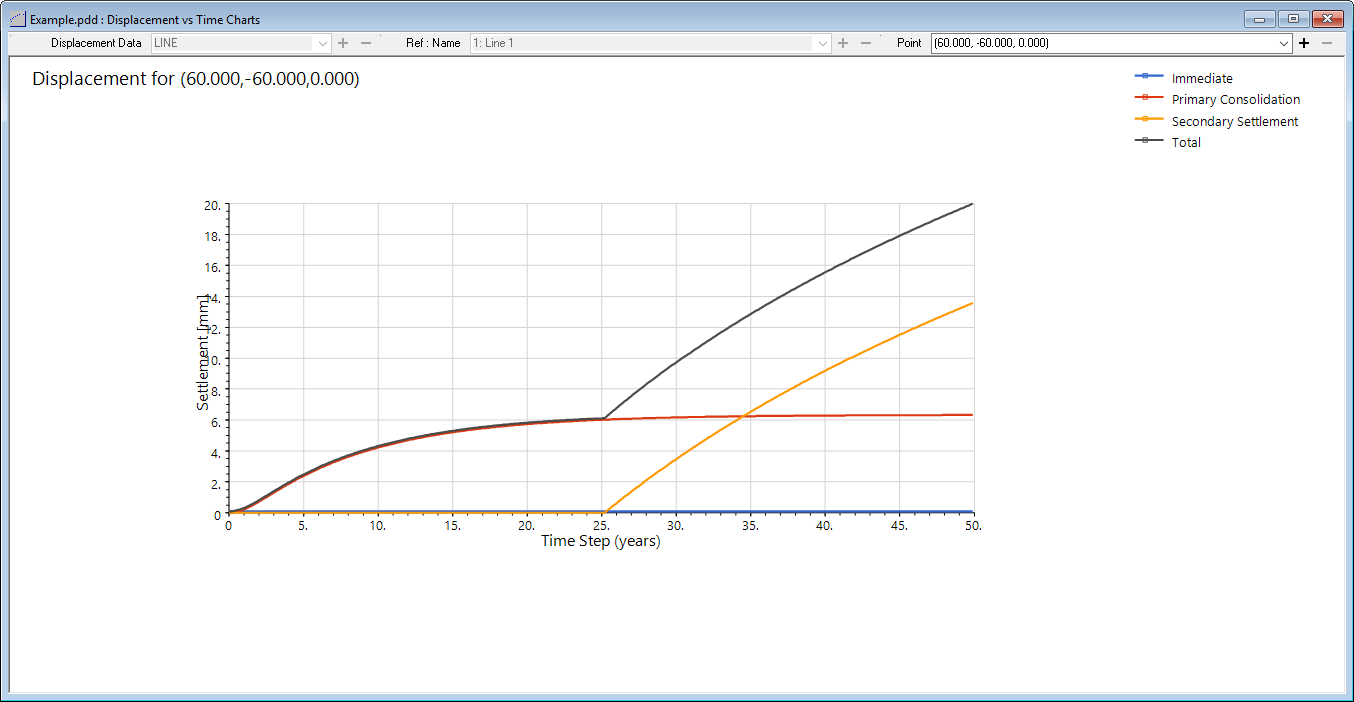Click the blue Immediate legend line marker
The height and width of the screenshot is (702, 1354).
(x=1148, y=78)
